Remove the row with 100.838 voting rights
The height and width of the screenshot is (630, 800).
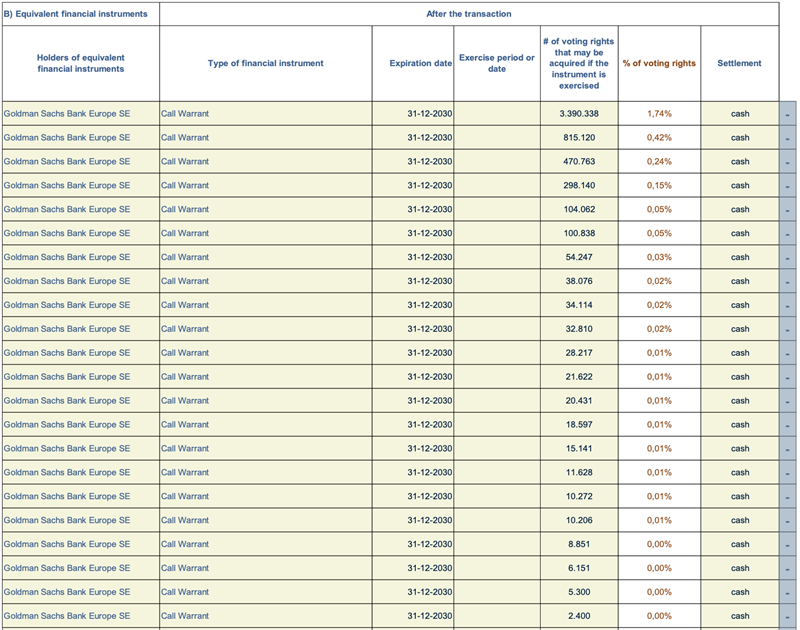coord(788,234)
